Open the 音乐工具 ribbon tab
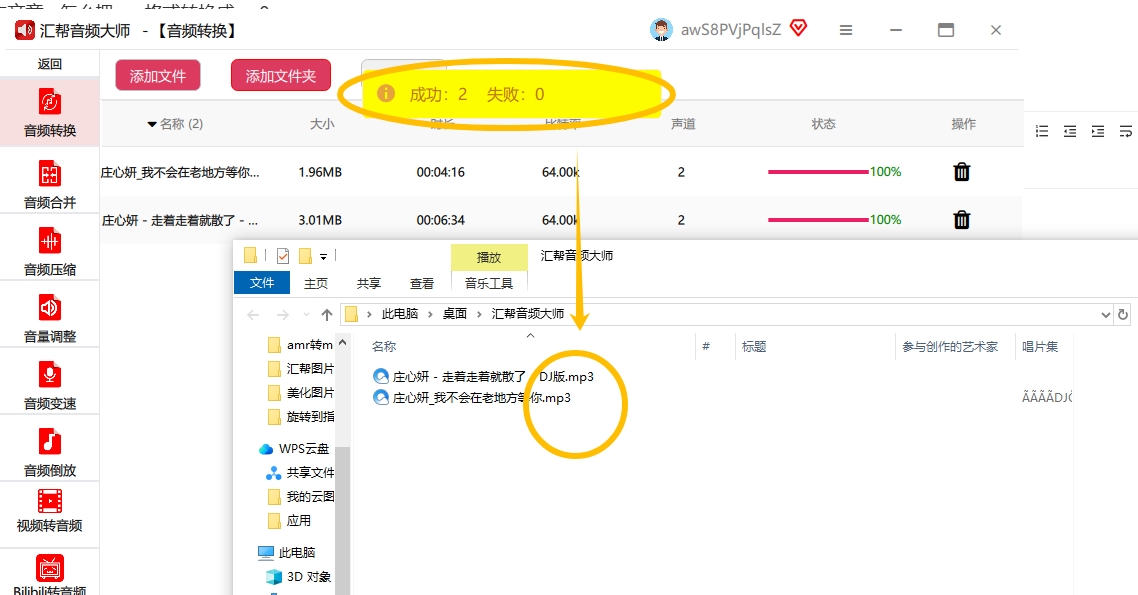 click(488, 283)
